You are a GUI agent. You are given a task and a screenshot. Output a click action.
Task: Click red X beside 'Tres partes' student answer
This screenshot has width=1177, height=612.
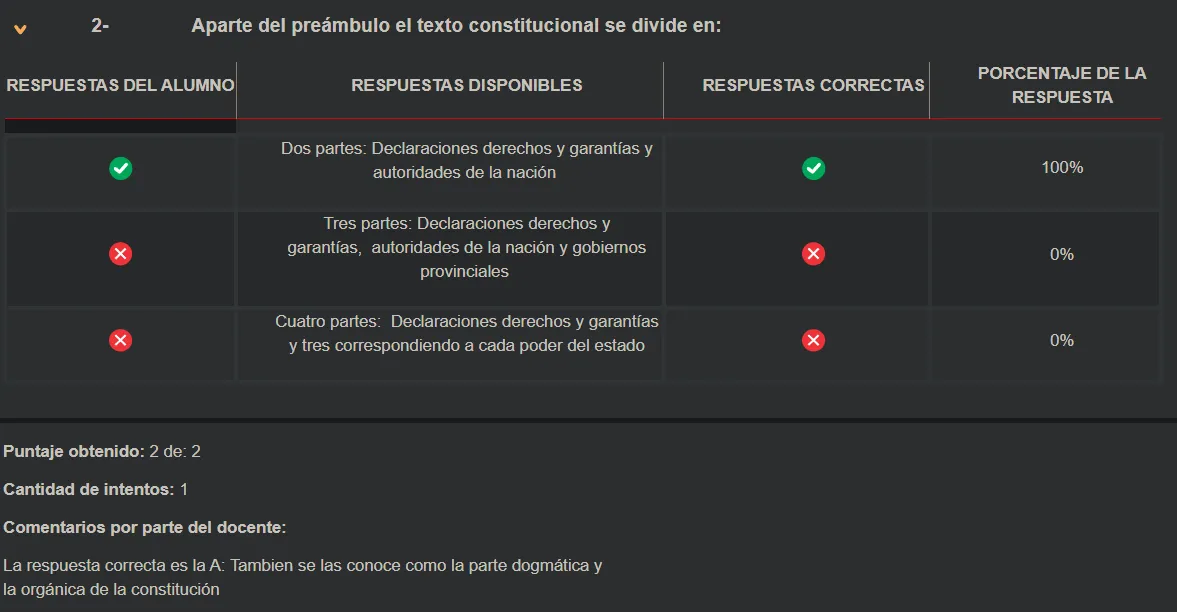pyautogui.click(x=120, y=254)
